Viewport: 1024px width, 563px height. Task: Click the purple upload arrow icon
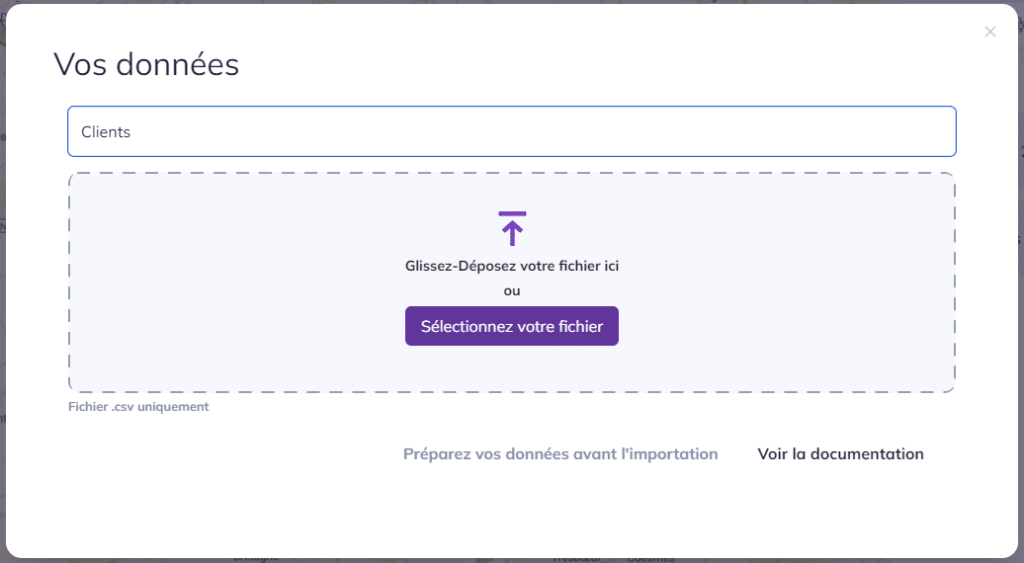point(512,229)
